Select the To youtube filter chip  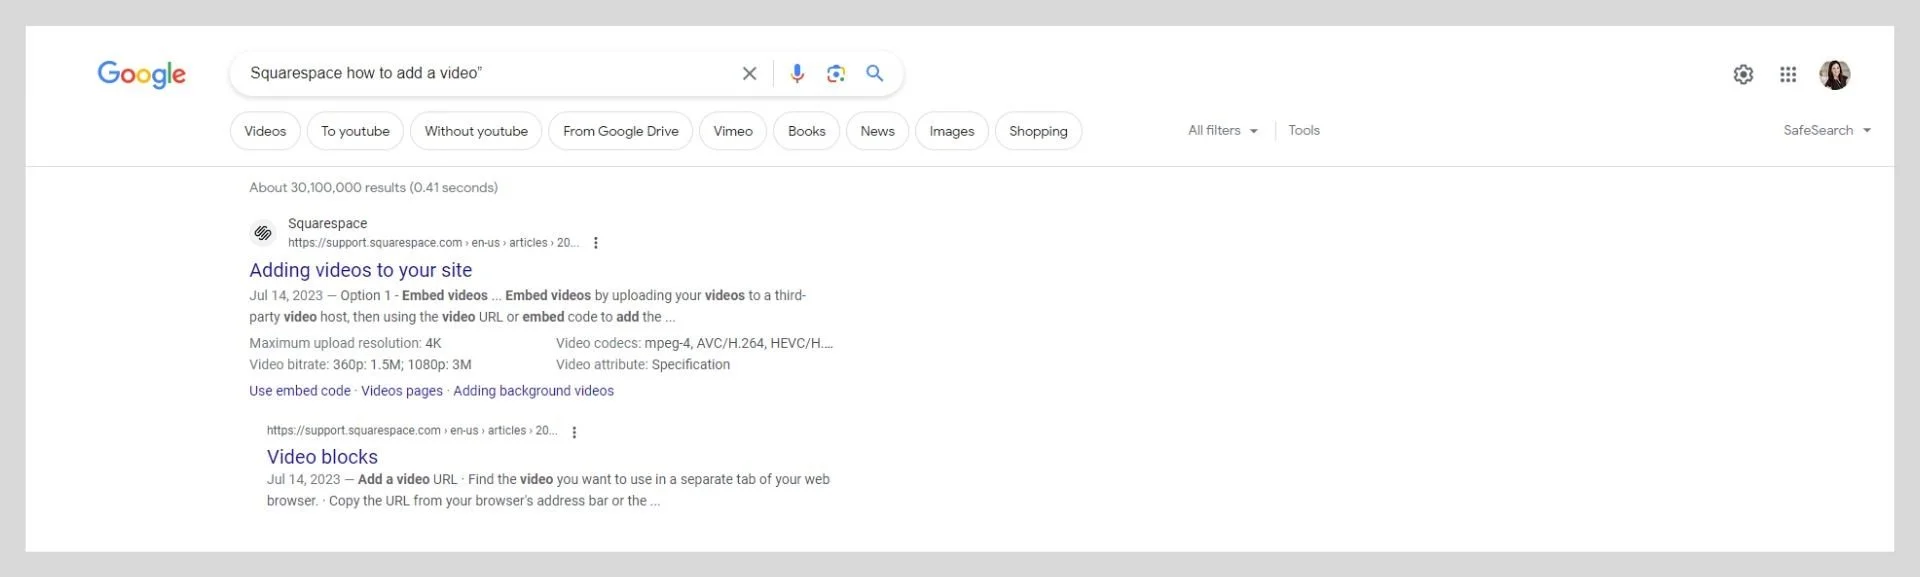click(355, 131)
